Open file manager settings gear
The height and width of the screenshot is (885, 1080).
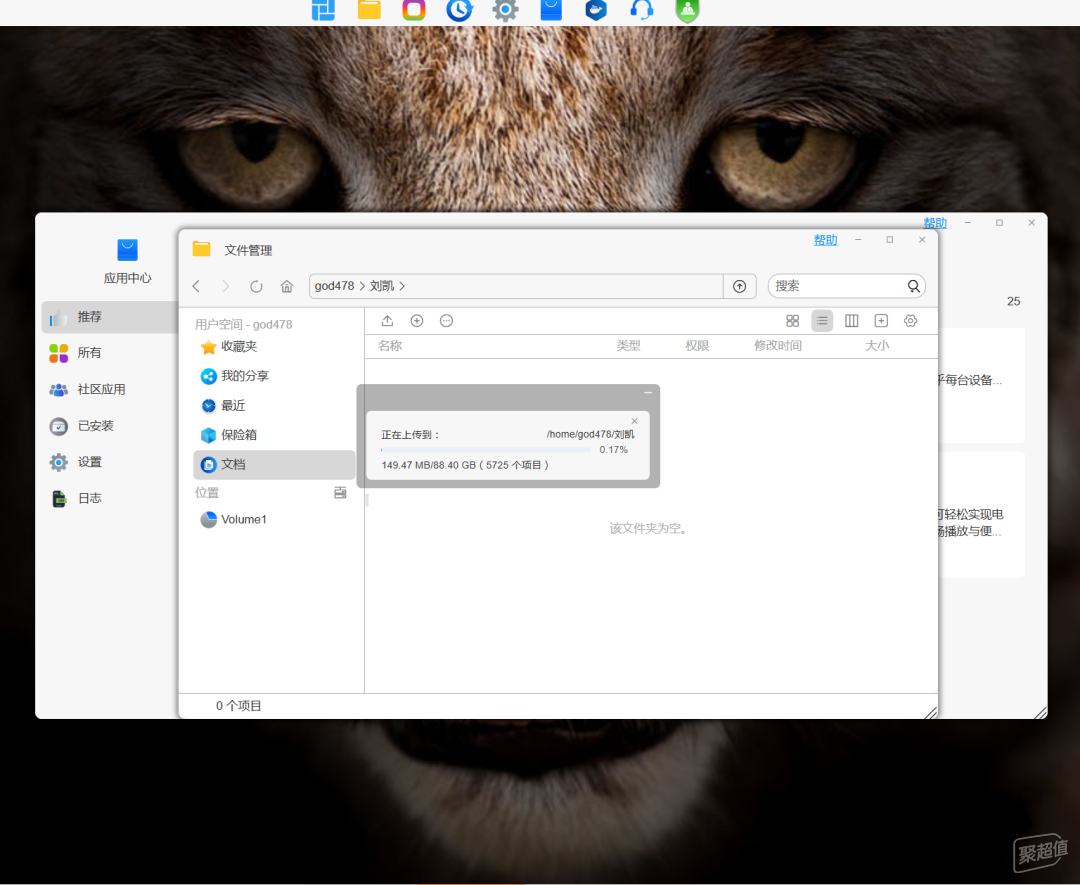tap(910, 321)
